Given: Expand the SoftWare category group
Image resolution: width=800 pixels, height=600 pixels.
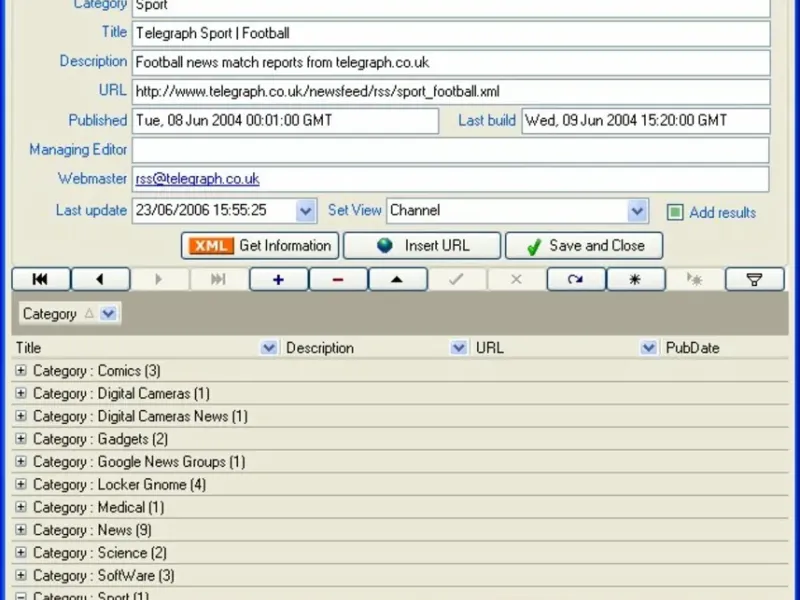Looking at the screenshot, I should pyautogui.click(x=21, y=575).
